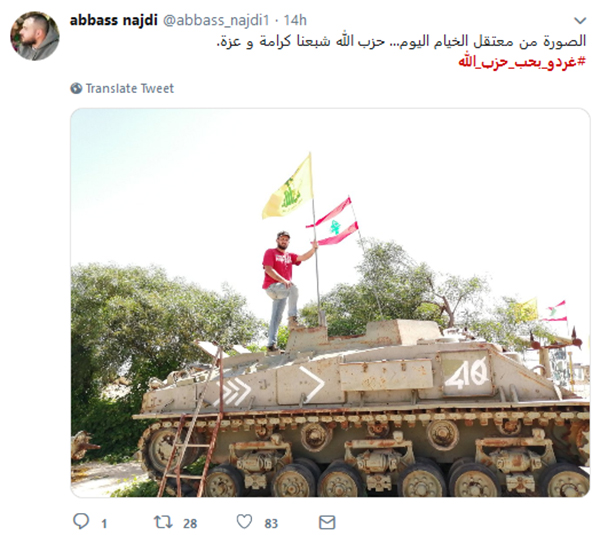Retweet using the retweet arrows icon
Viewport: 600px width, 535px height.
click(163, 522)
